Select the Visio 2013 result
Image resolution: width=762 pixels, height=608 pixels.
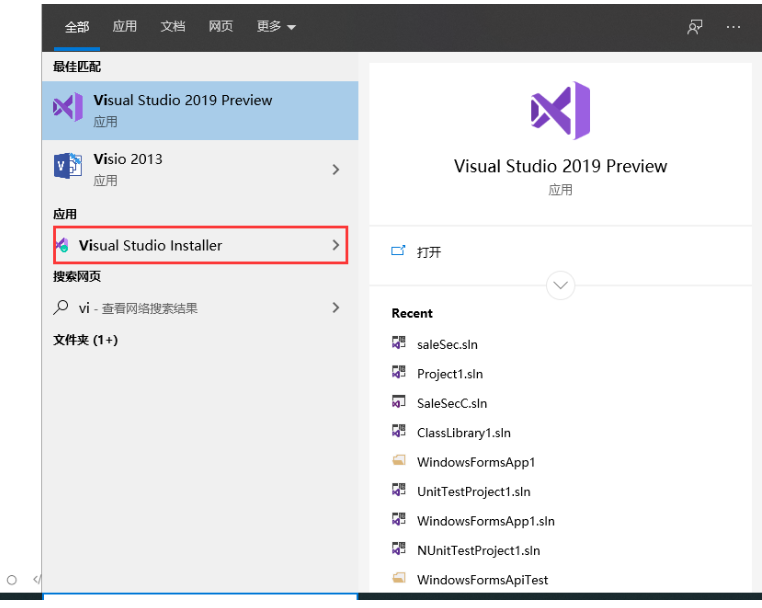(x=200, y=169)
